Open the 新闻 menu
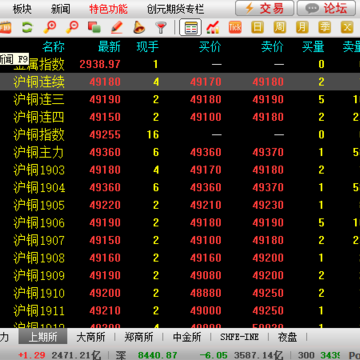Image resolution: width=360 pixels, height=360 pixels. (61, 9)
